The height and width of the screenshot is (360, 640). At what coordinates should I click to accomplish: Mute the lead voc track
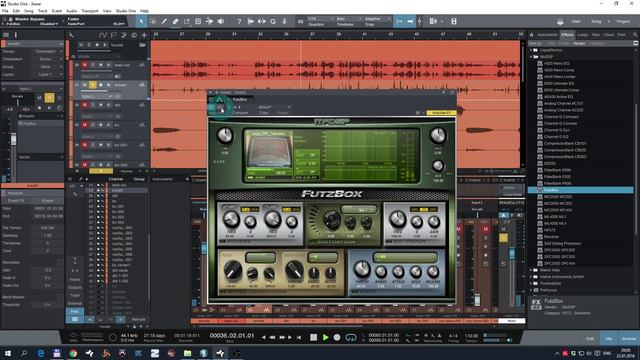[x=84, y=65]
